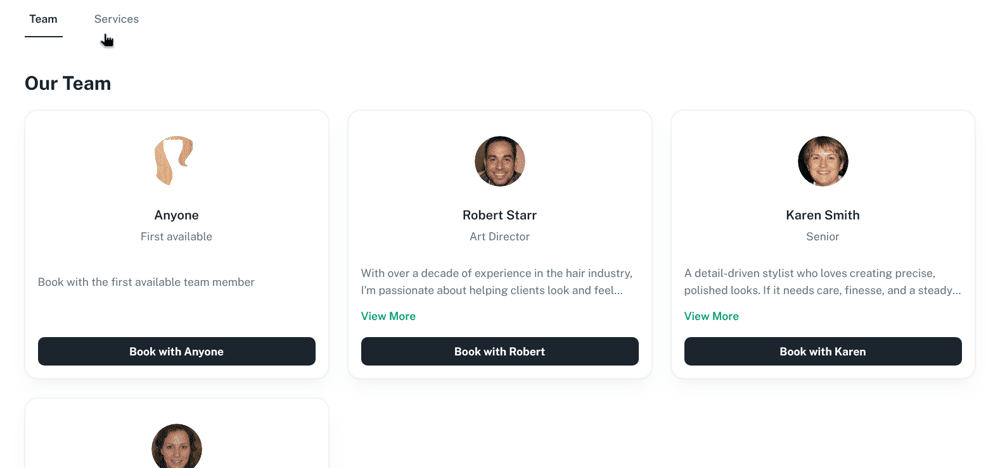Click Robert's truncated bio text
This screenshot has height=468, width=1000.
click(x=497, y=281)
